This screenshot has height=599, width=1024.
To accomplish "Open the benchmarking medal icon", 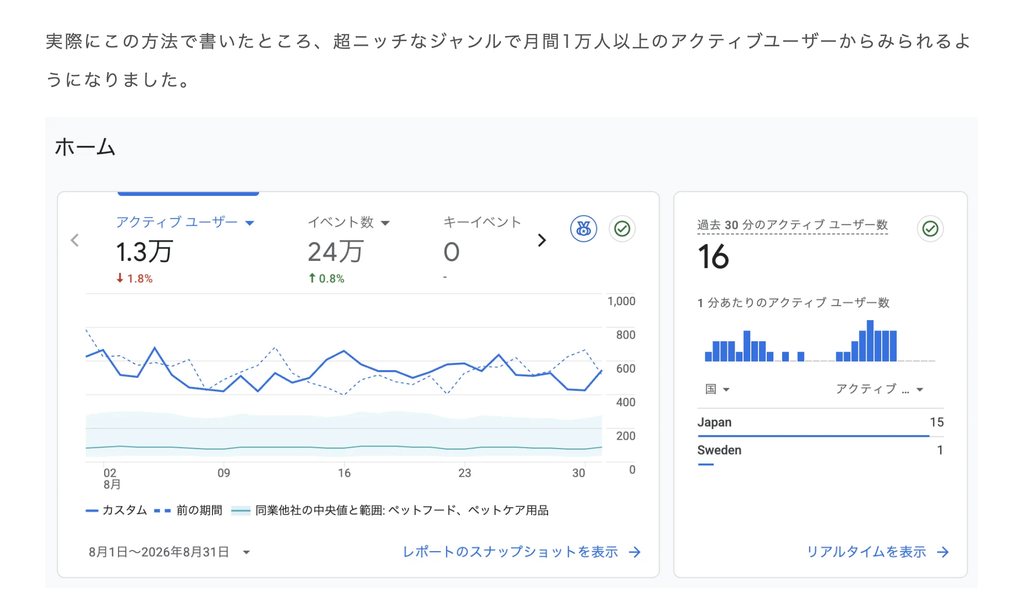I will pyautogui.click(x=583, y=229).
